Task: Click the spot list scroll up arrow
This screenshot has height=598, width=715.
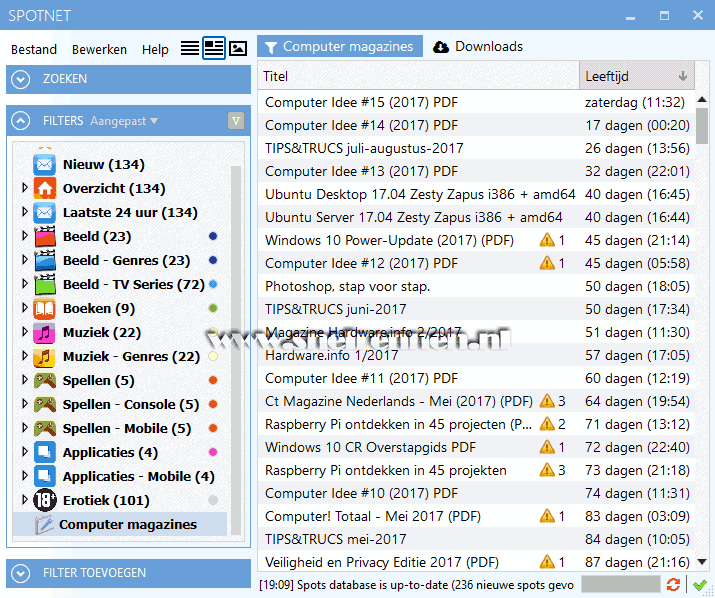Action: click(702, 99)
